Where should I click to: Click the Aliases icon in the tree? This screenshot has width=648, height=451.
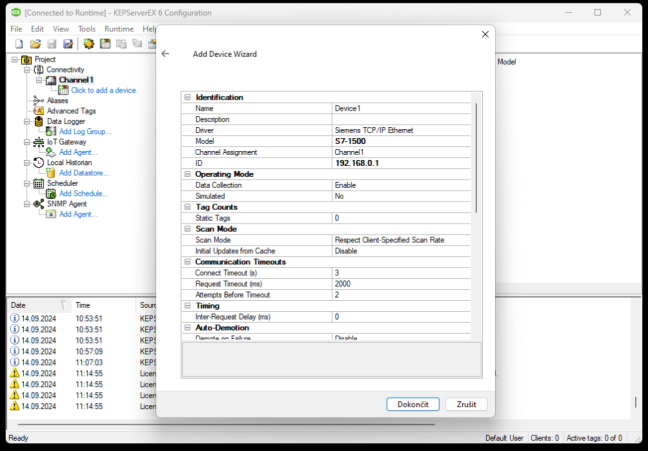pos(38,100)
